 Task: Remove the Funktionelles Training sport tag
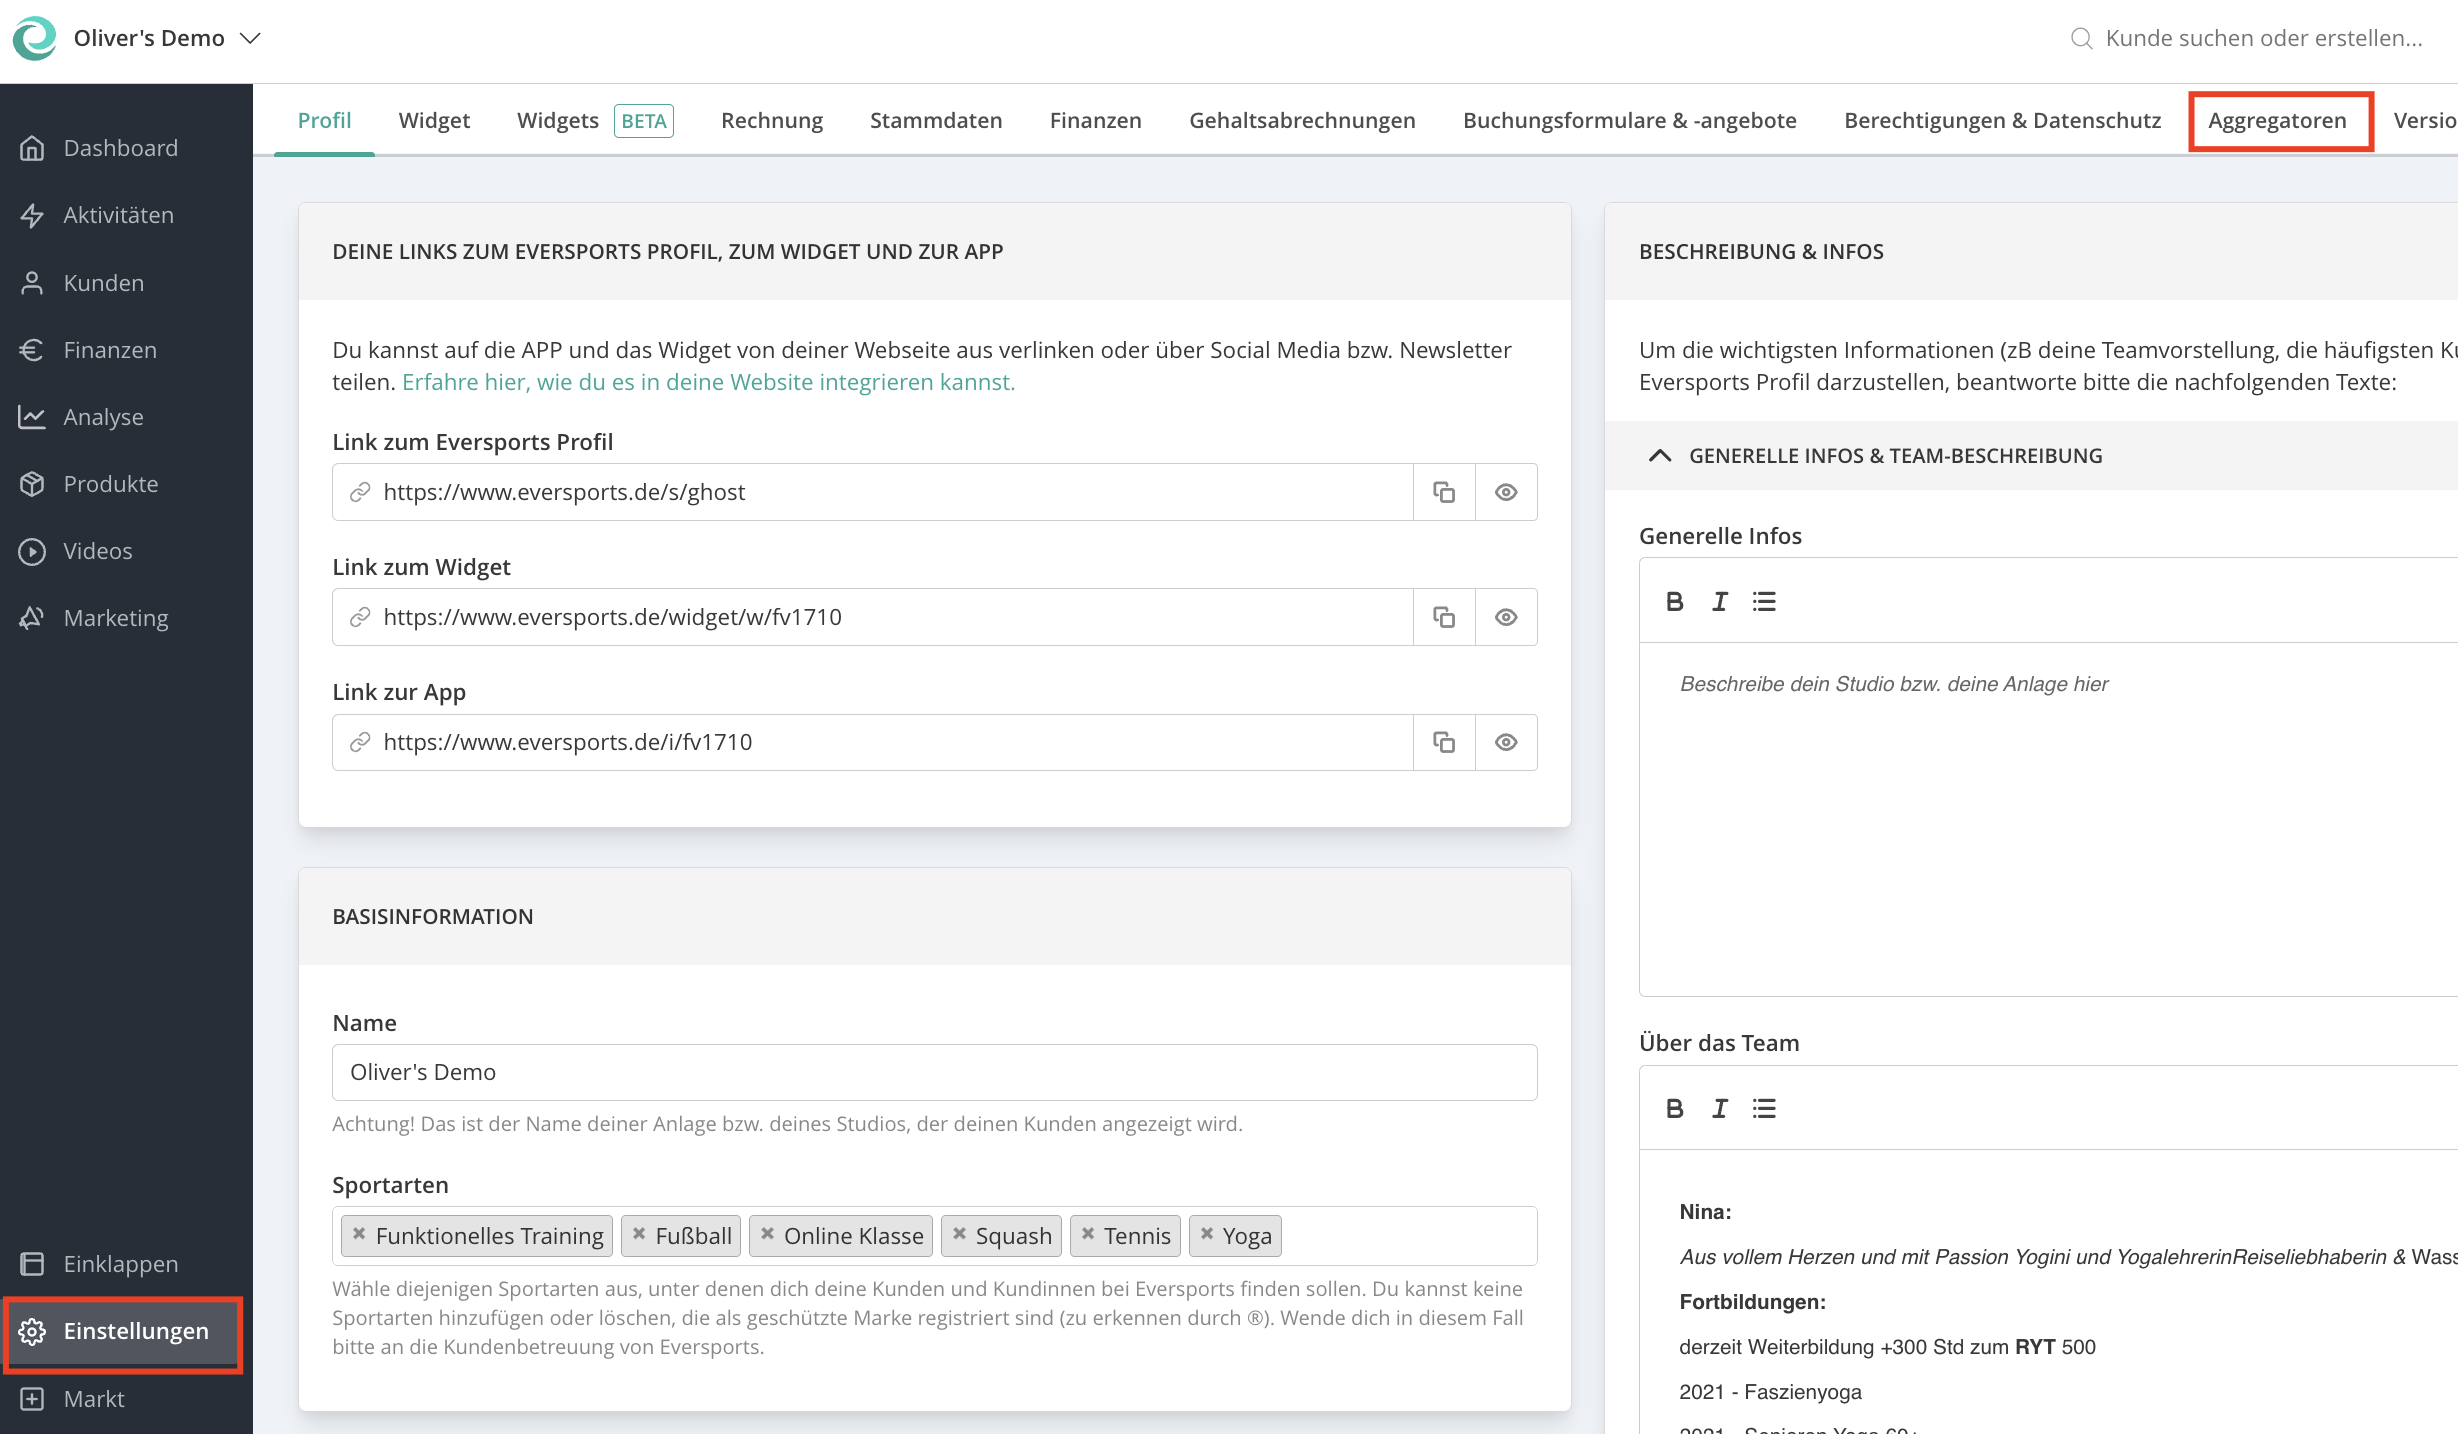(359, 1234)
